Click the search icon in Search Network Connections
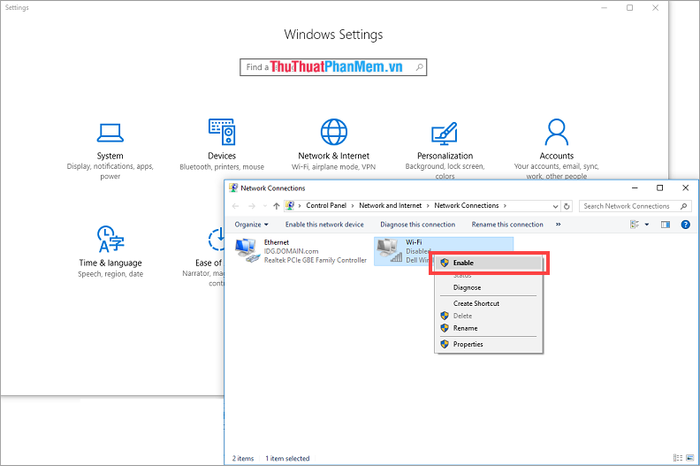700x466 pixels. [683, 206]
